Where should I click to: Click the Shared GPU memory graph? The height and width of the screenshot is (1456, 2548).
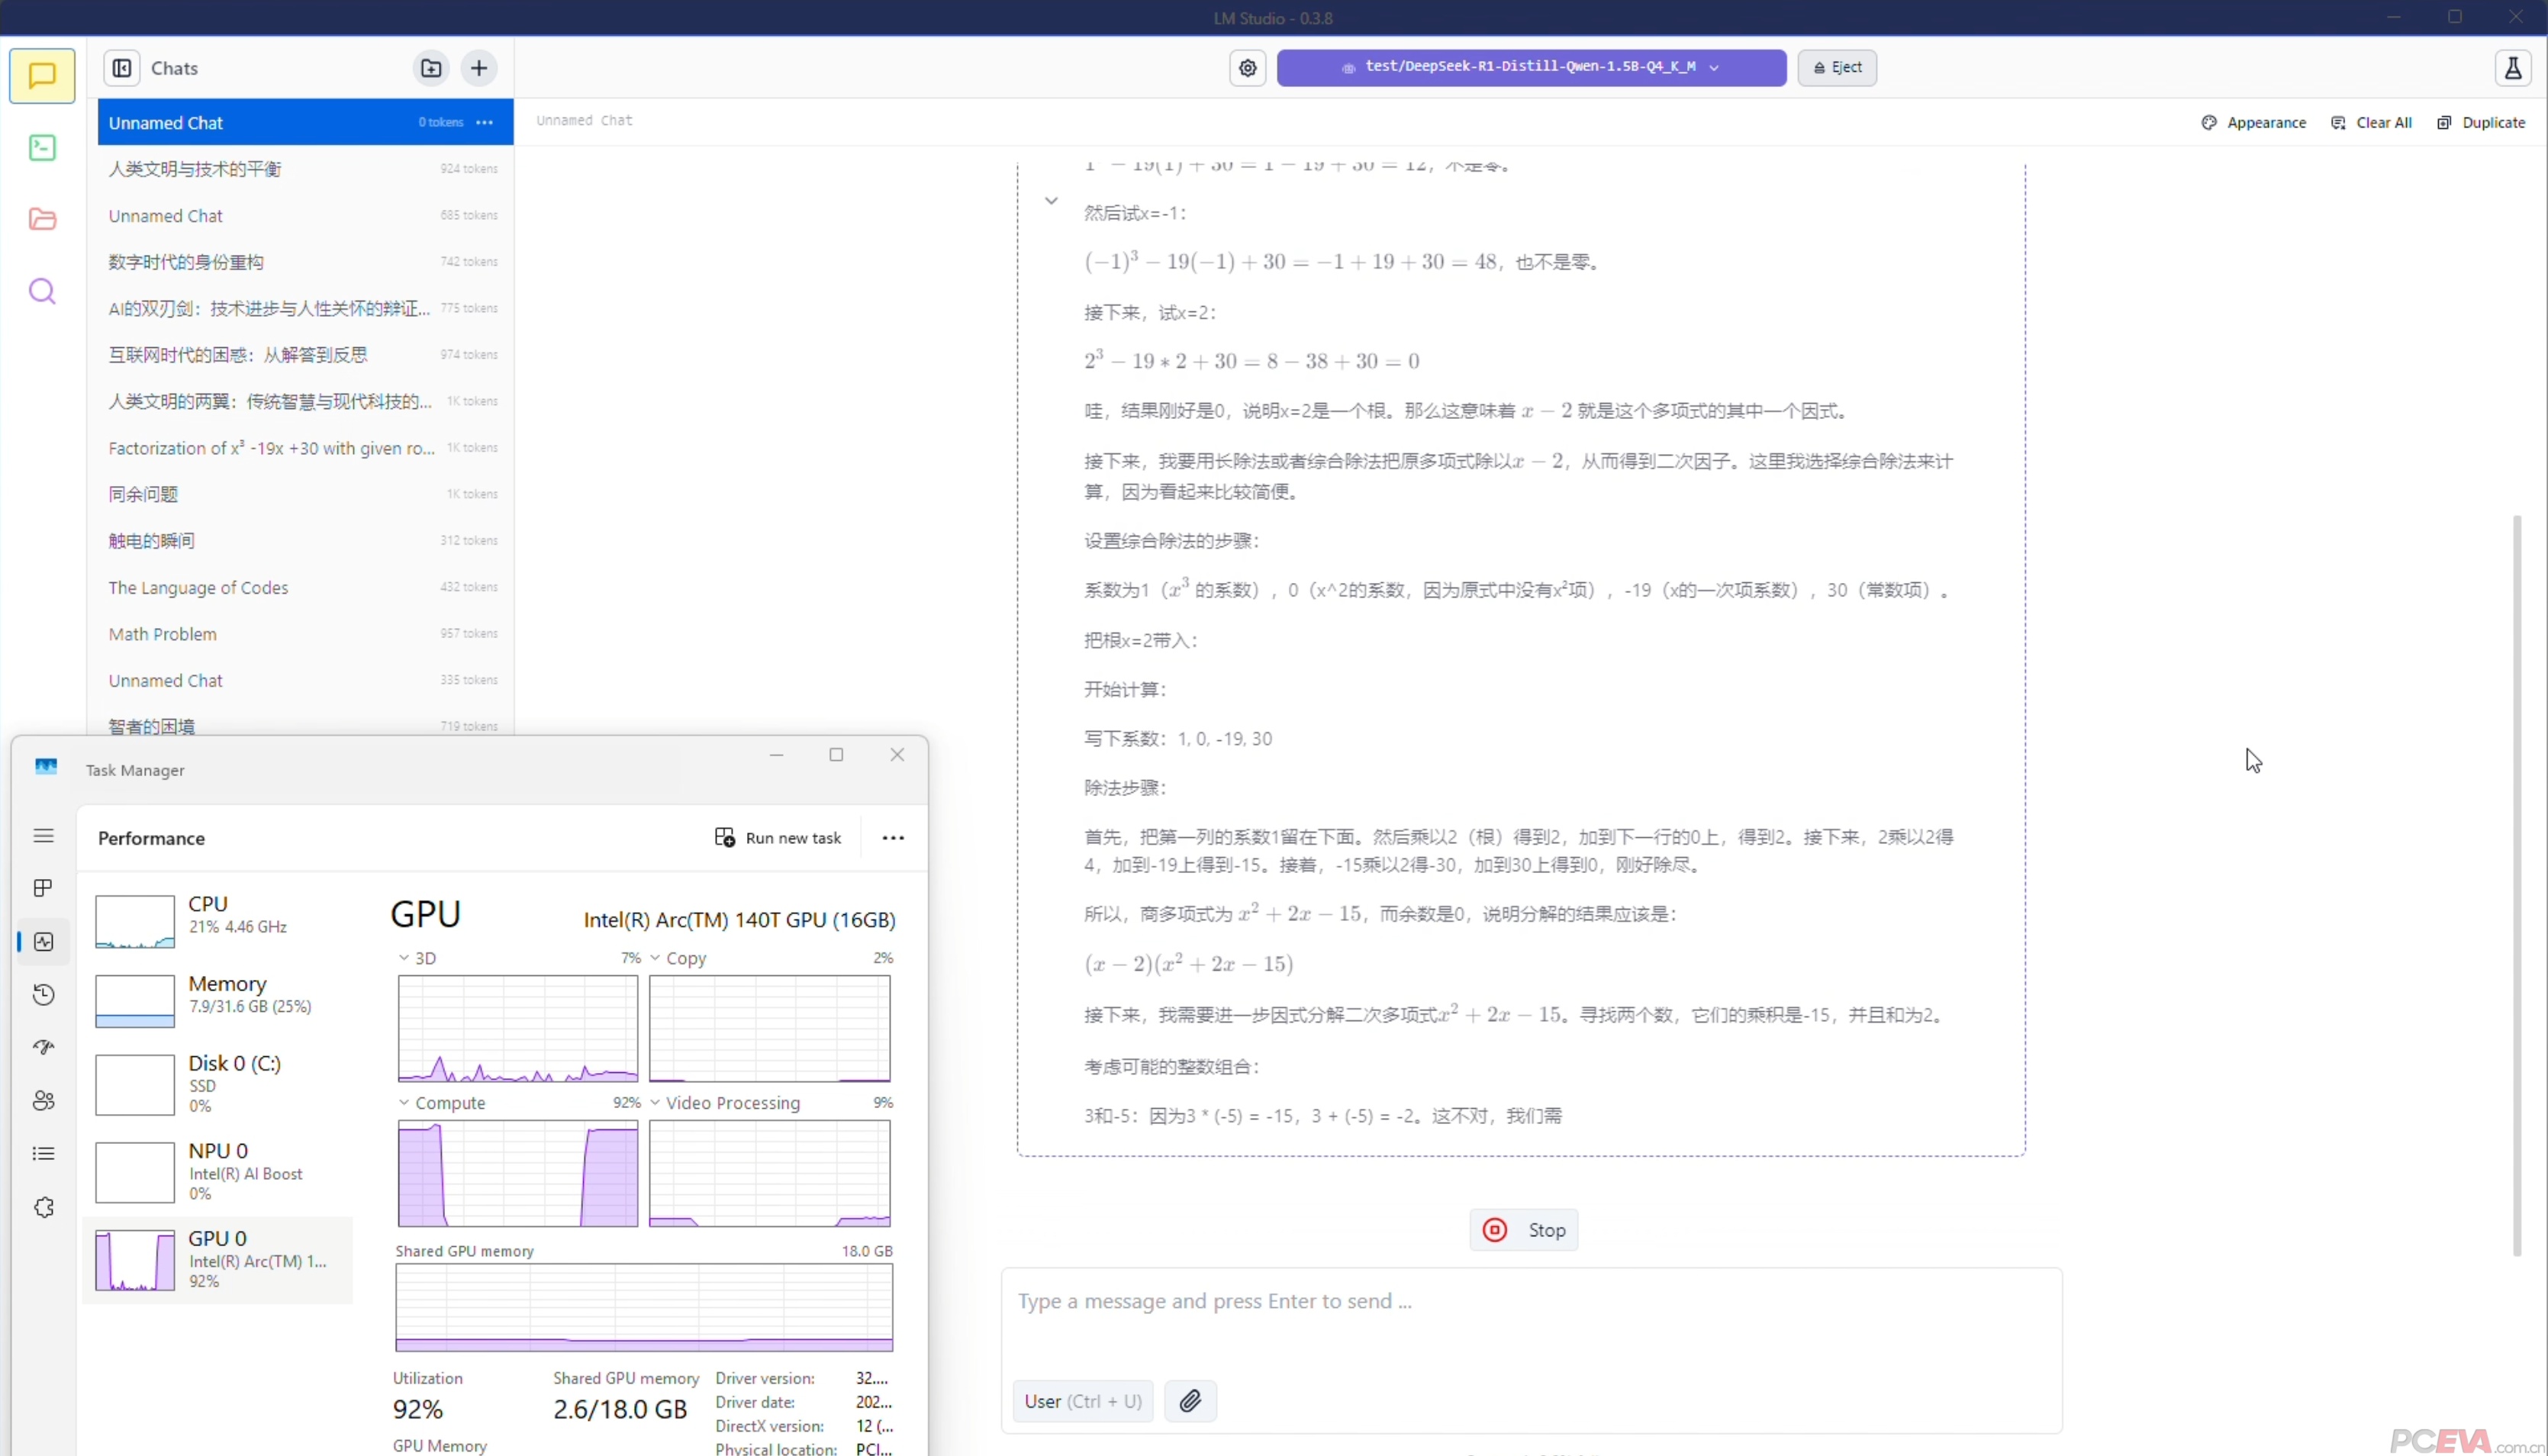coord(644,1308)
